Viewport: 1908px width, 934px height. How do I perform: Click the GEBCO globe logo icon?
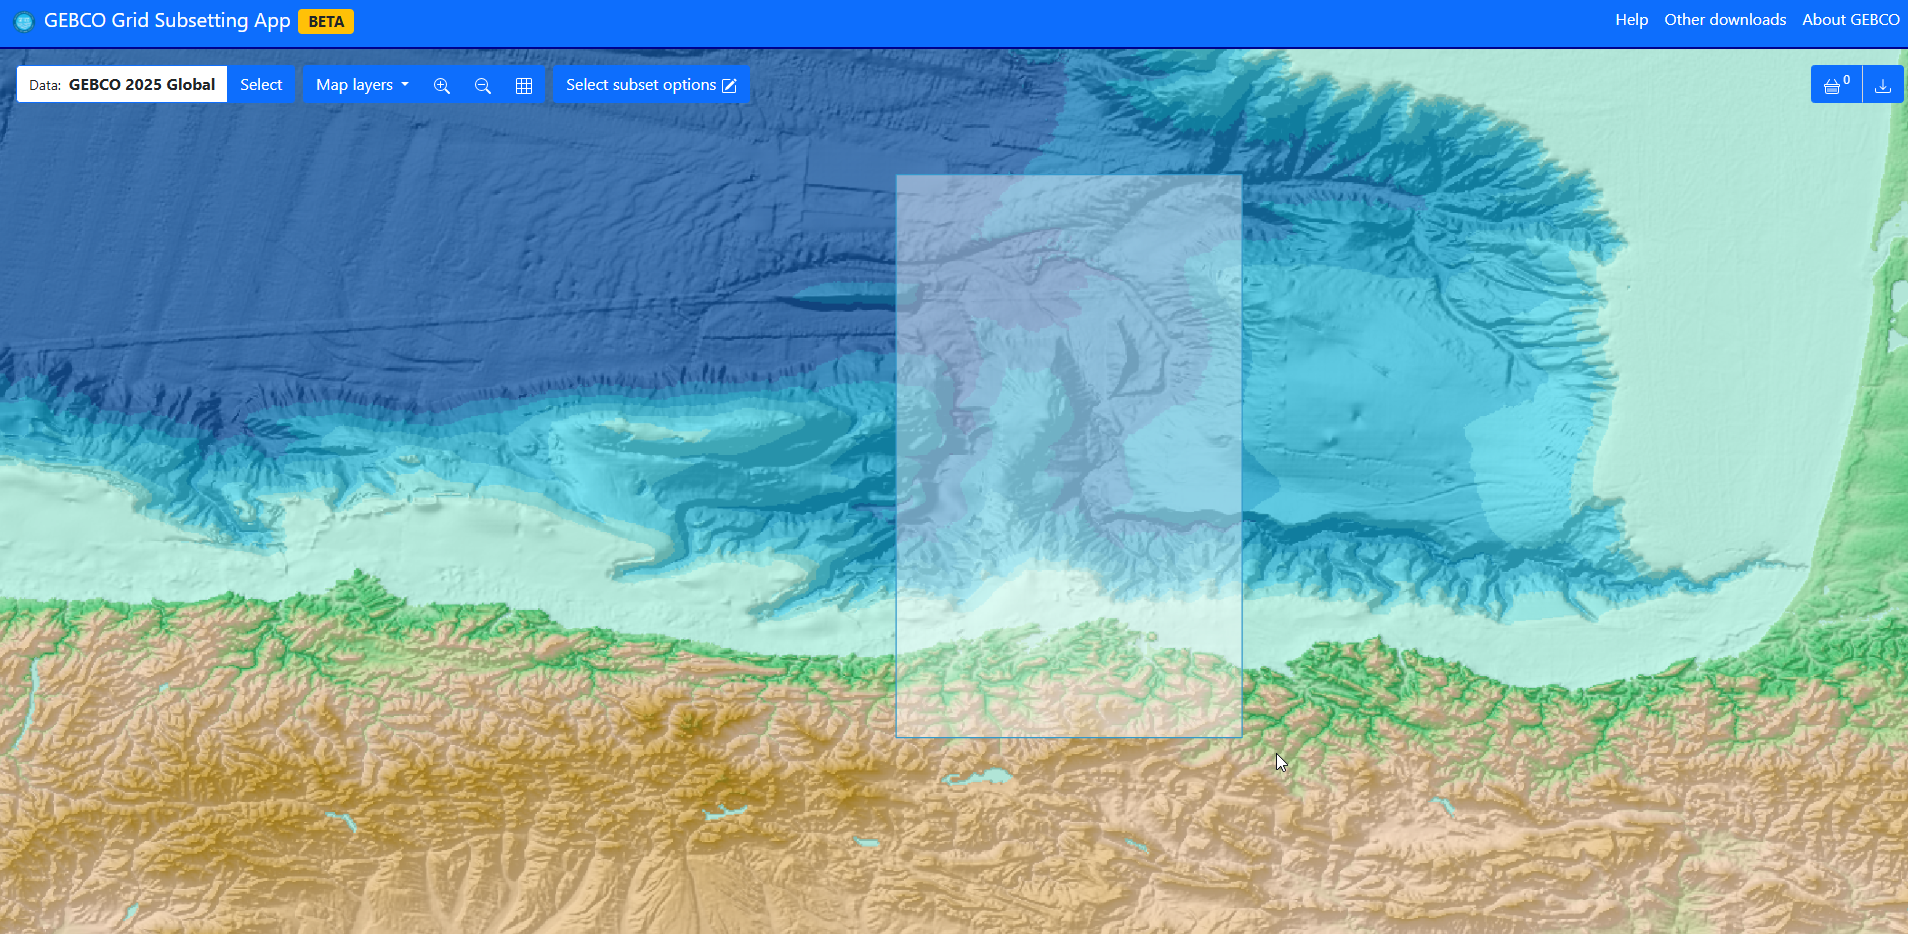pyautogui.click(x=24, y=21)
